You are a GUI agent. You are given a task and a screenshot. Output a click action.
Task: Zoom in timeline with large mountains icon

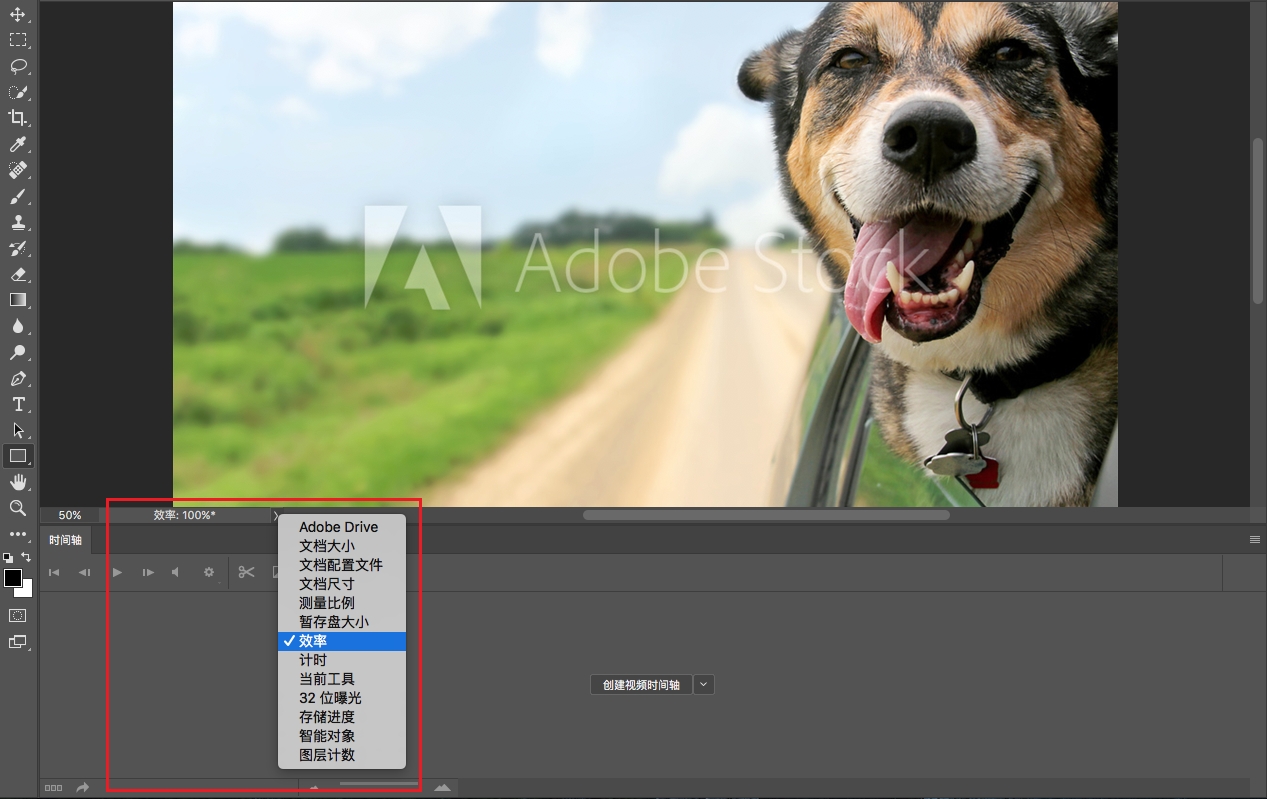[x=442, y=788]
